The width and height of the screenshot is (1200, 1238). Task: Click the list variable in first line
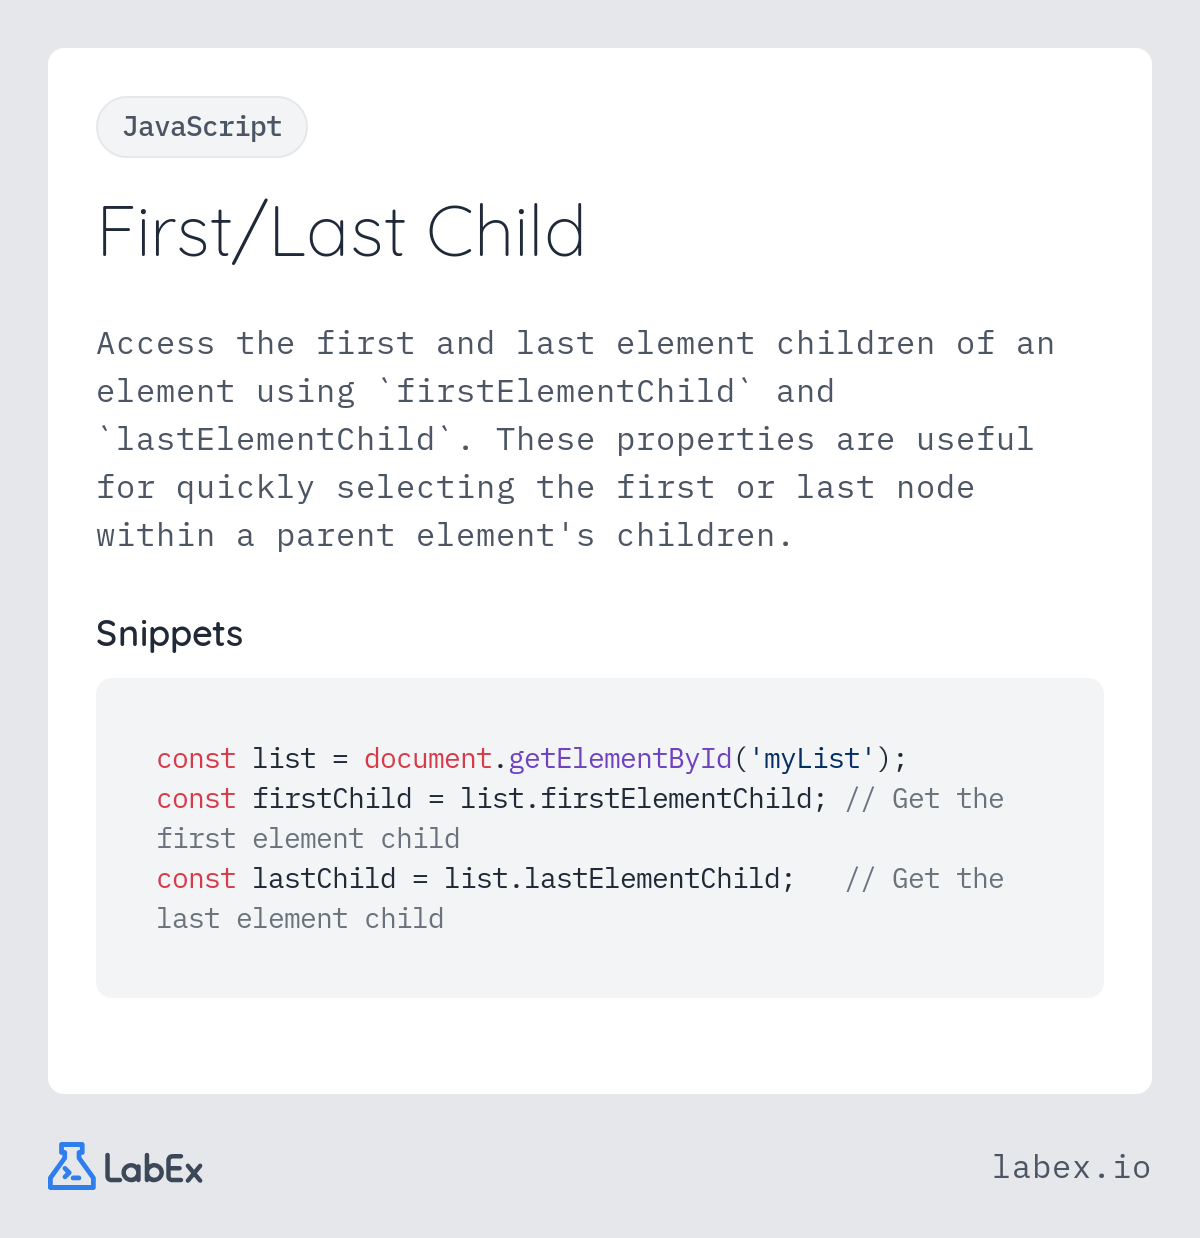coord(284,759)
